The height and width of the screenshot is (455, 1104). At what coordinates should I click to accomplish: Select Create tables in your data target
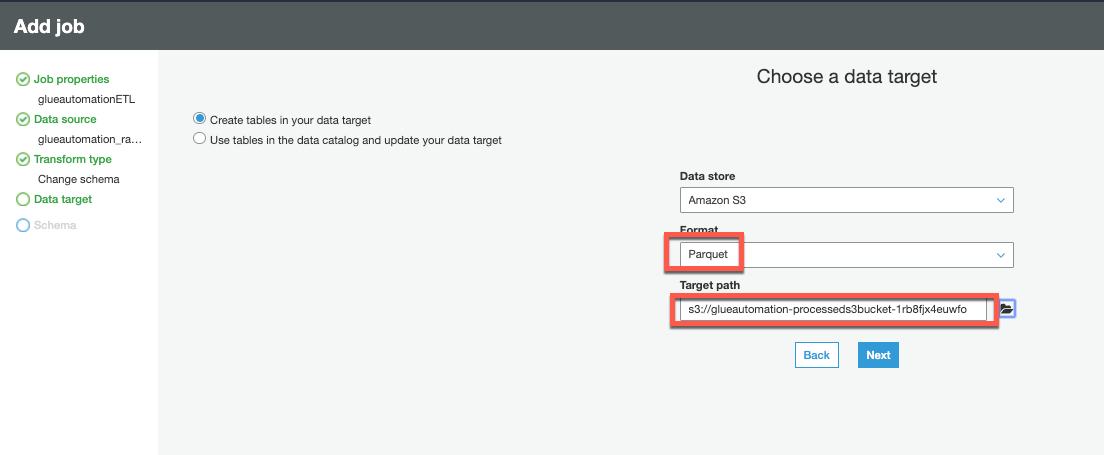click(x=199, y=119)
